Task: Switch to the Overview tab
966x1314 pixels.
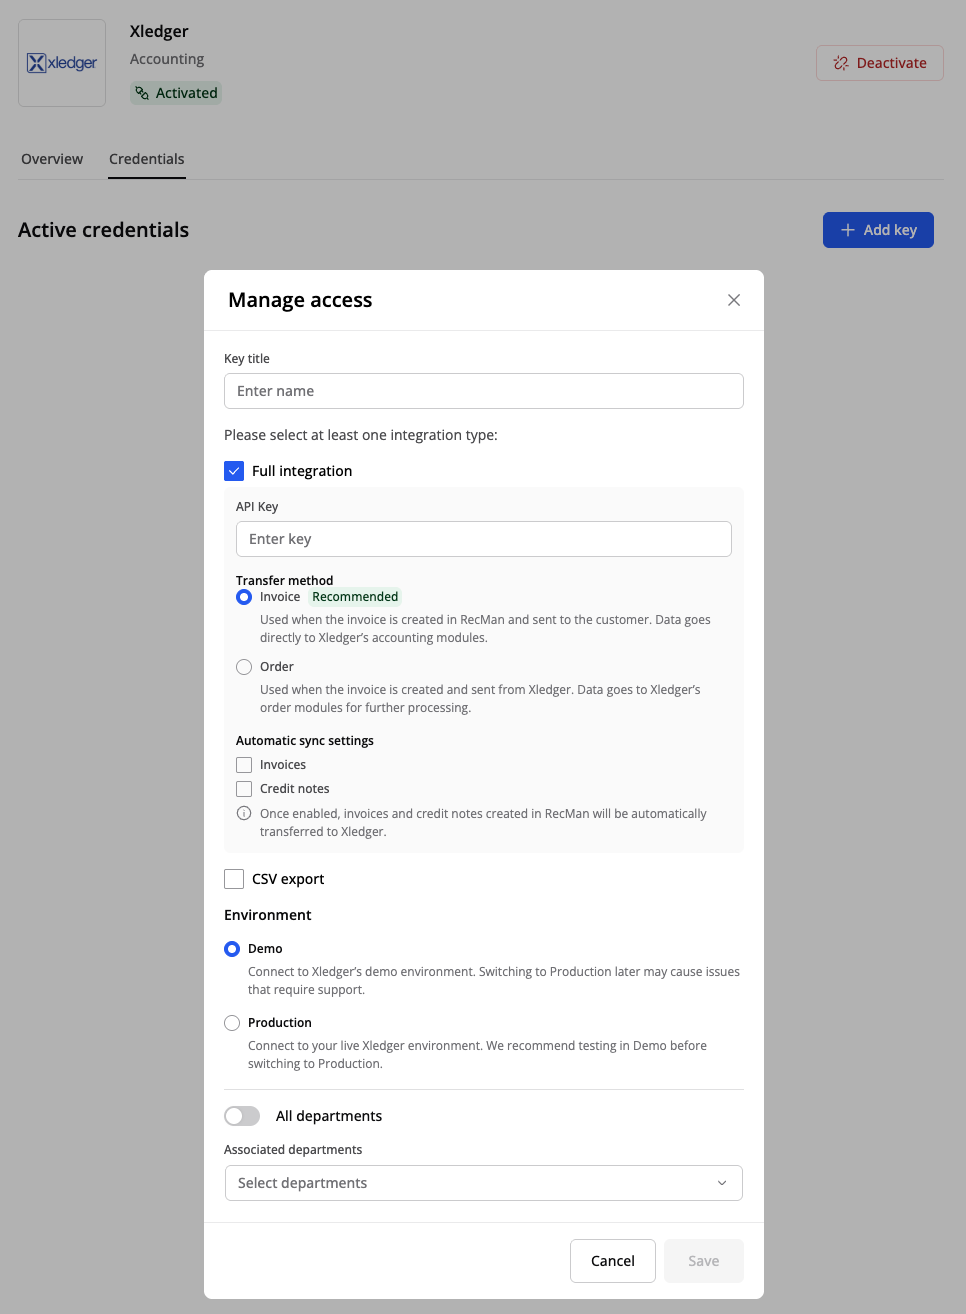Action: [52, 159]
